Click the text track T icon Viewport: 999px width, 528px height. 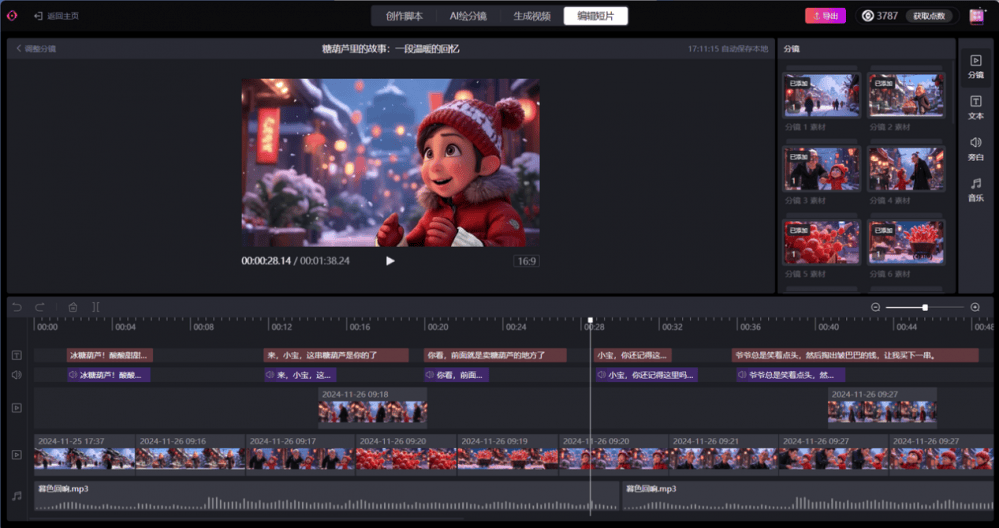coord(17,355)
